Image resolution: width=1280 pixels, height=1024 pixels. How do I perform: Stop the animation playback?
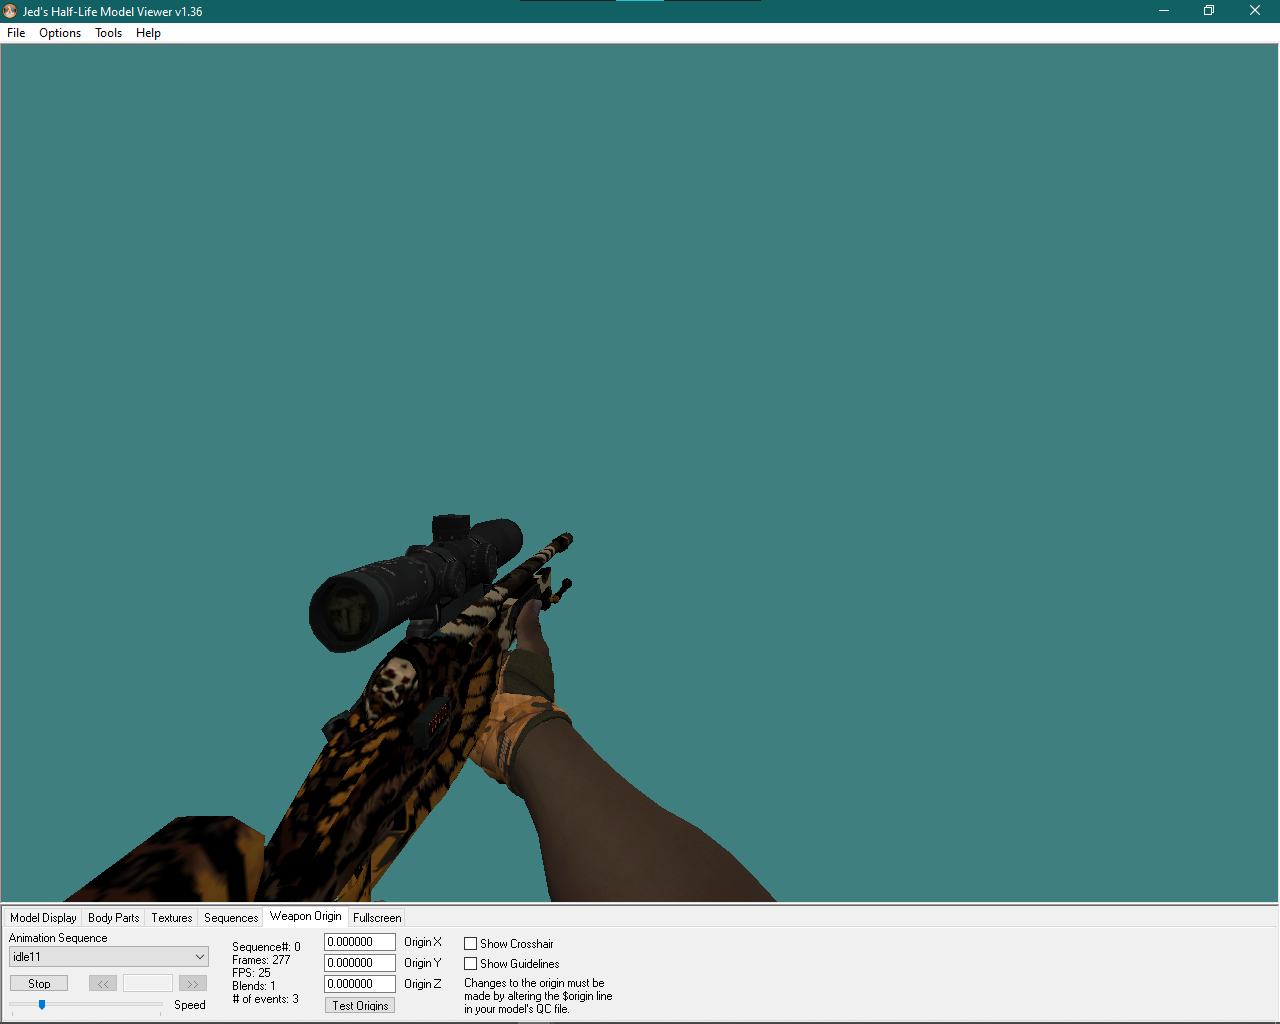coord(39,984)
